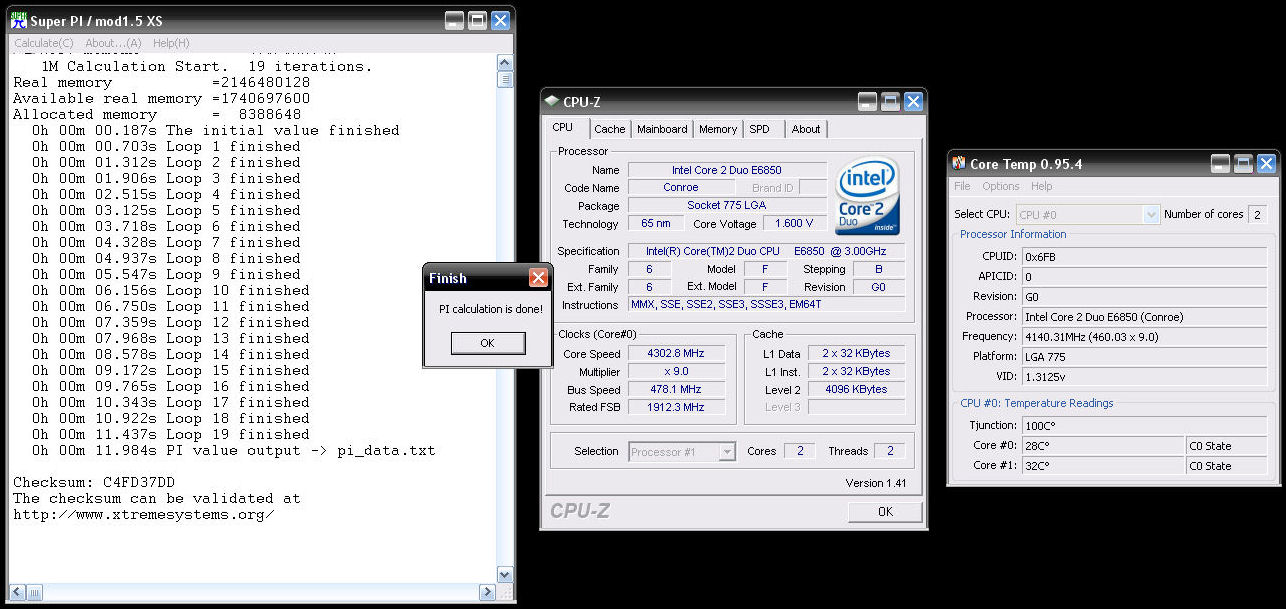
Task: Click the Super PI scrollbar down arrow
Action: pos(505,575)
